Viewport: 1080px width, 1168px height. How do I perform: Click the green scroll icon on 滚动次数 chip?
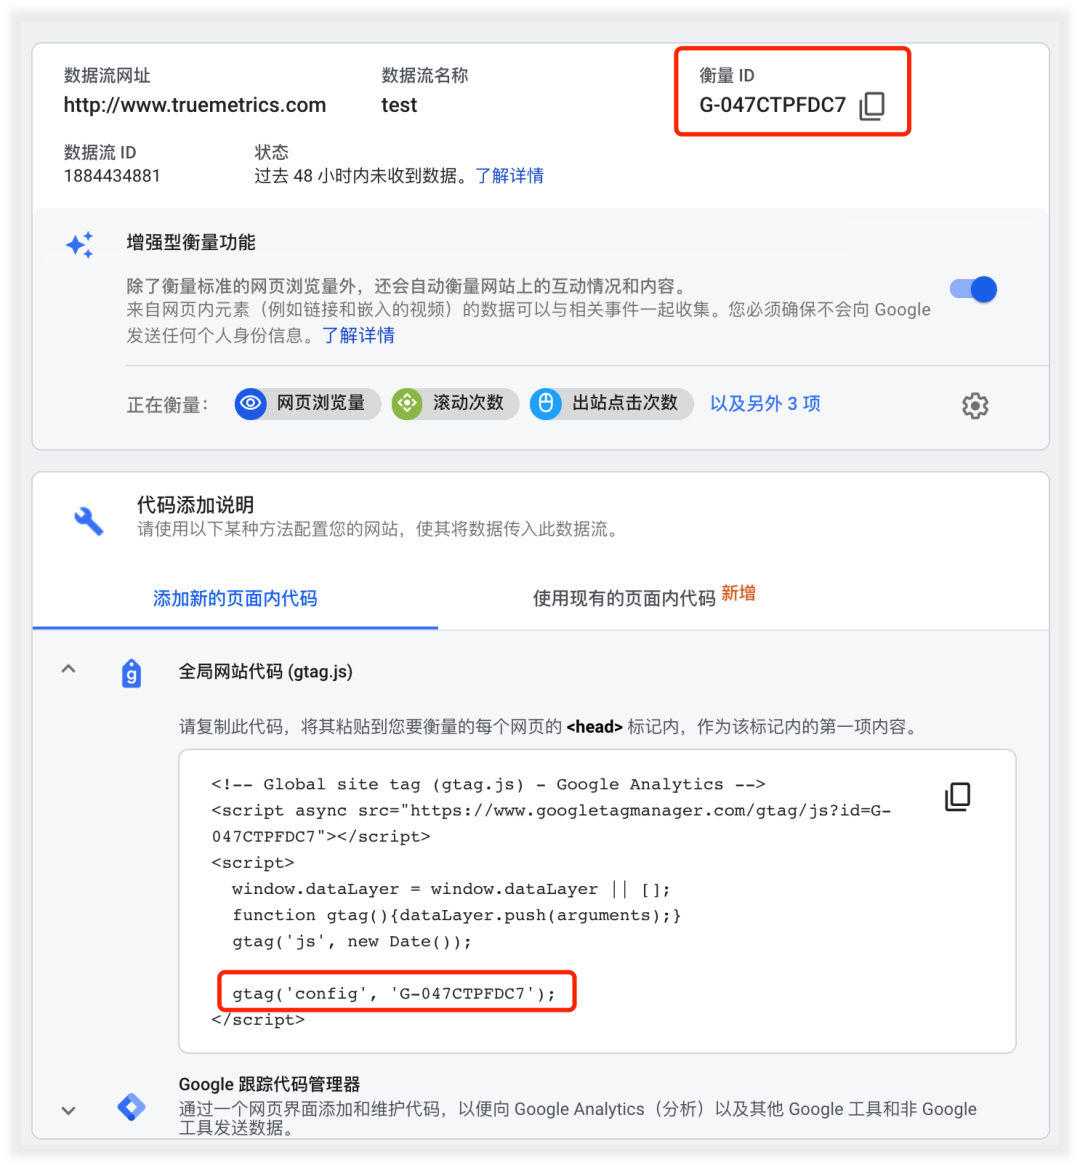[x=407, y=404]
